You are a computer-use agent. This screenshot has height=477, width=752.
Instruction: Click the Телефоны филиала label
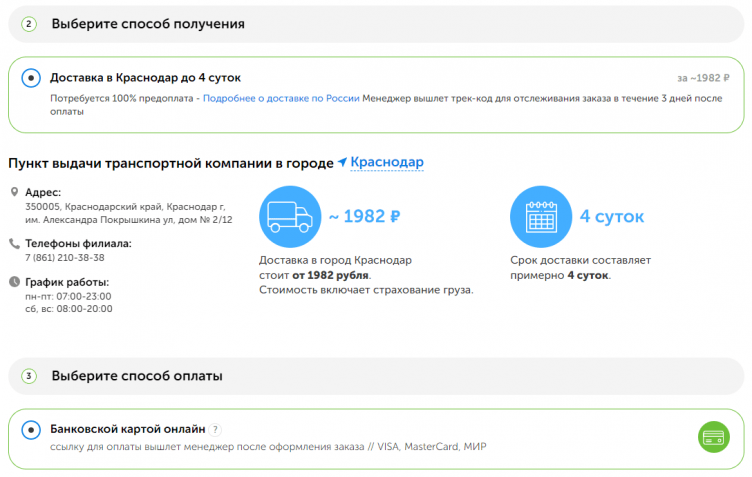coord(78,244)
